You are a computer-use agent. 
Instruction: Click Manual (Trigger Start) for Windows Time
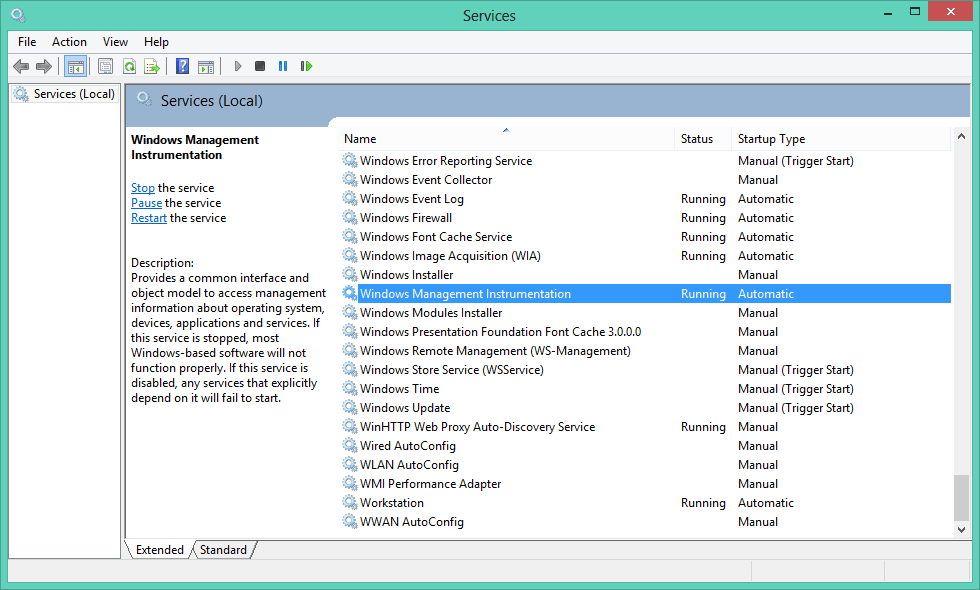click(x=796, y=389)
